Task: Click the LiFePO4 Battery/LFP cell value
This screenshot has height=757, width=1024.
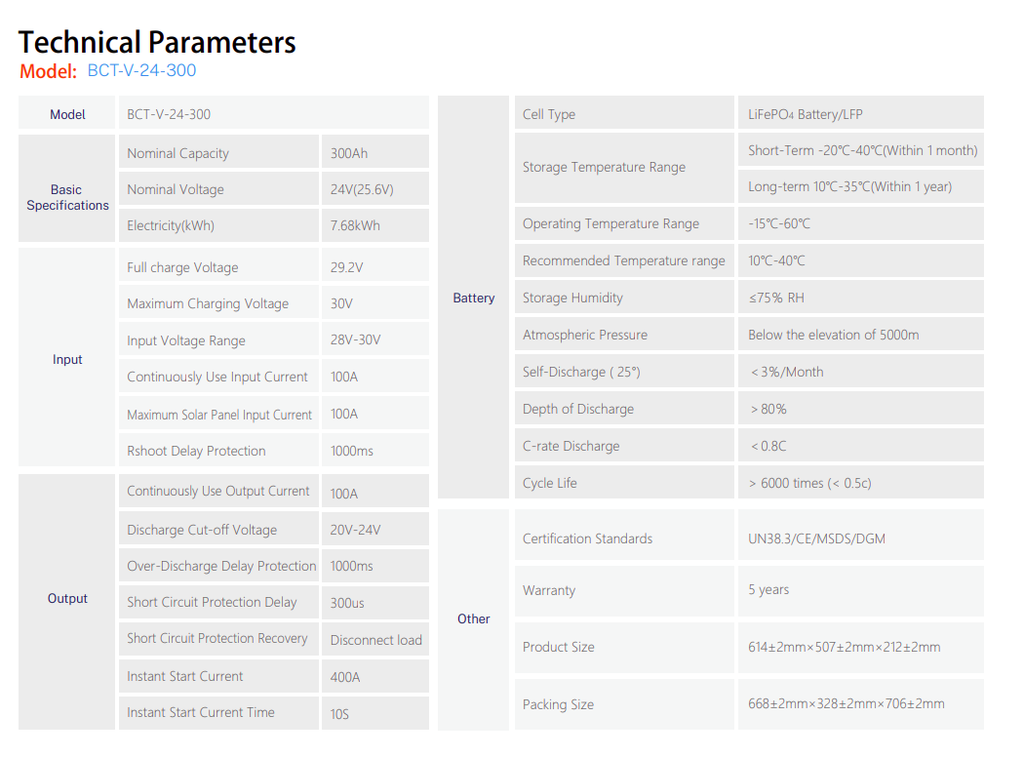Action: (x=805, y=114)
